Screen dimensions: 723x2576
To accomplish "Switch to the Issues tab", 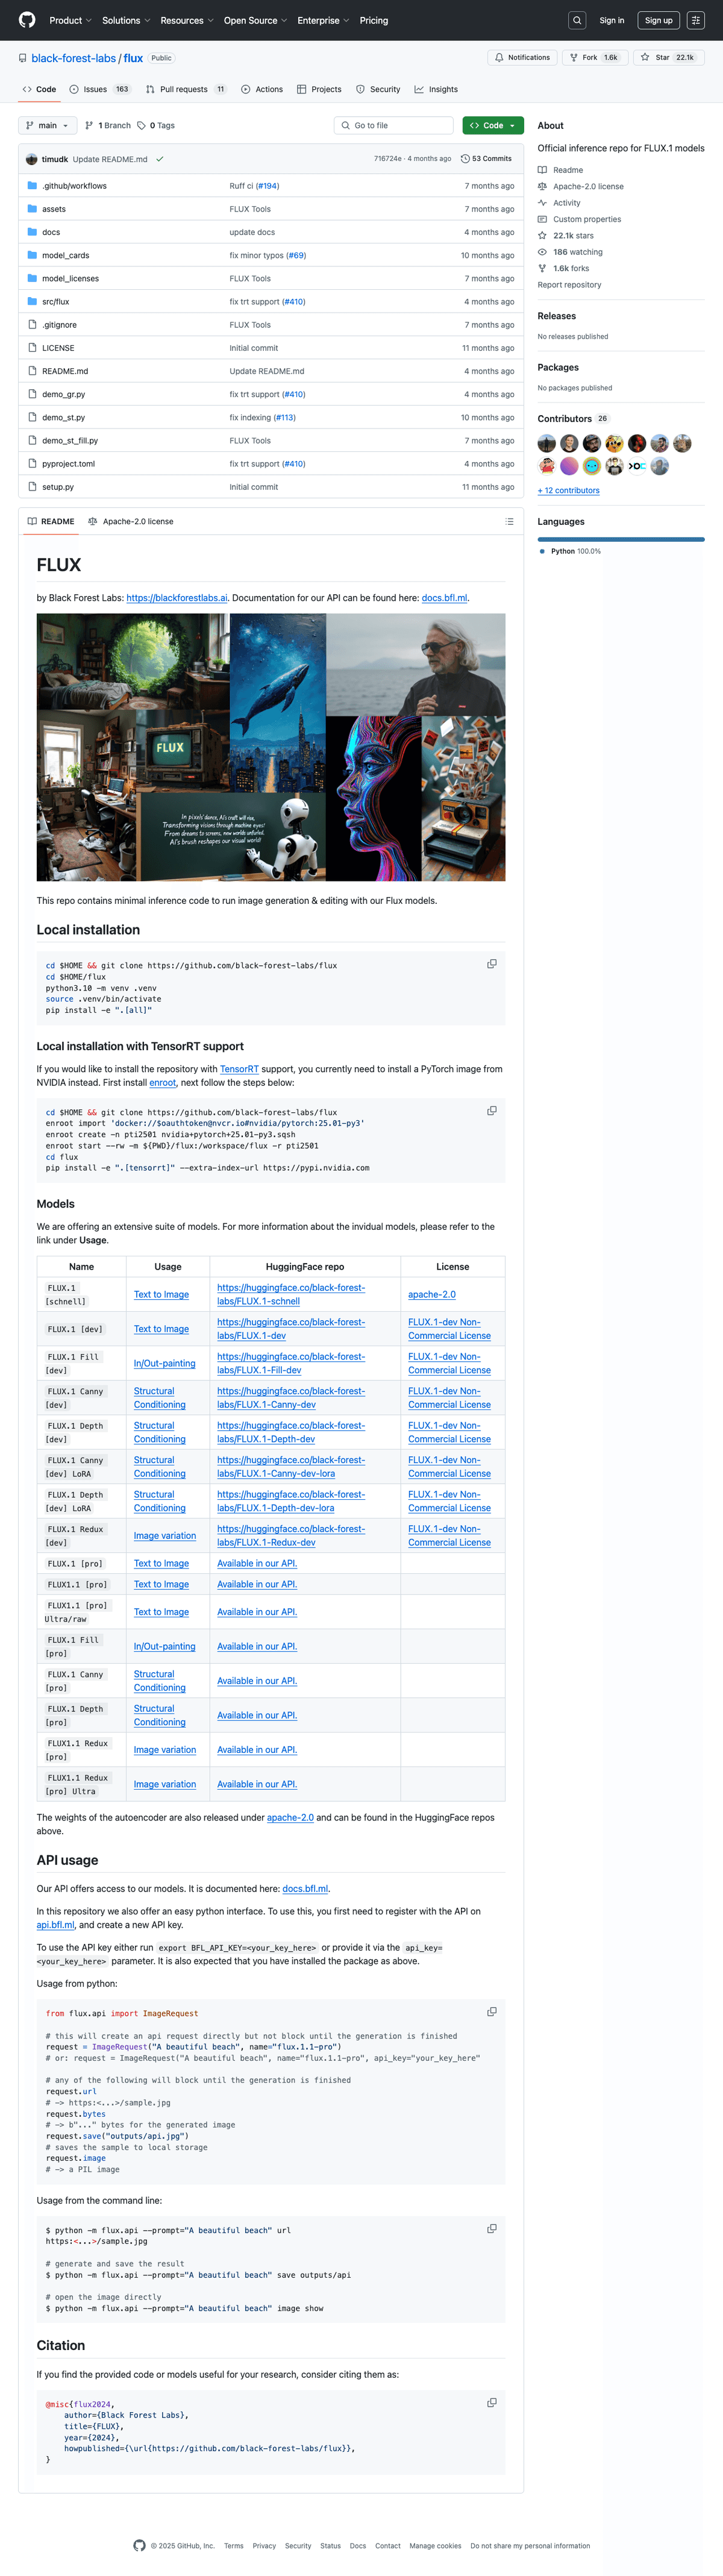I will 100,89.
